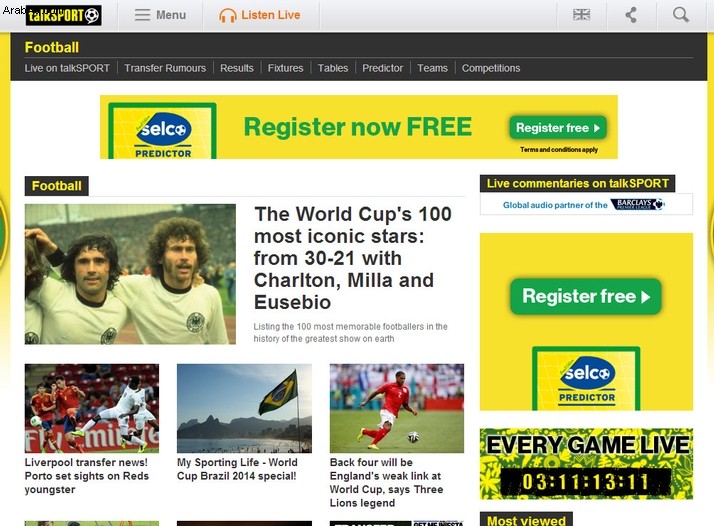Open World Cup's 100 most iconic stars headline
The image size is (714, 526).
tap(352, 258)
